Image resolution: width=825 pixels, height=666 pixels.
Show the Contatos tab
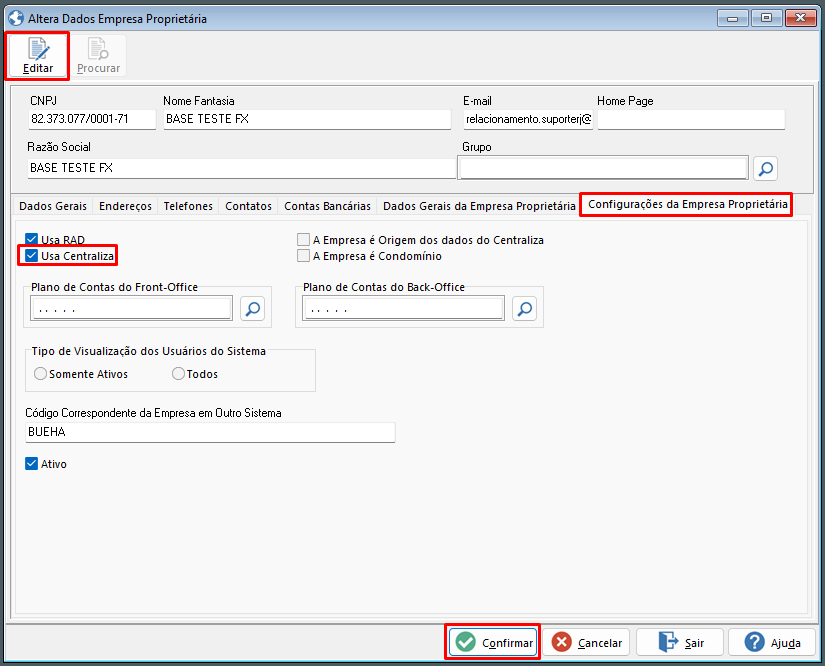(x=248, y=206)
